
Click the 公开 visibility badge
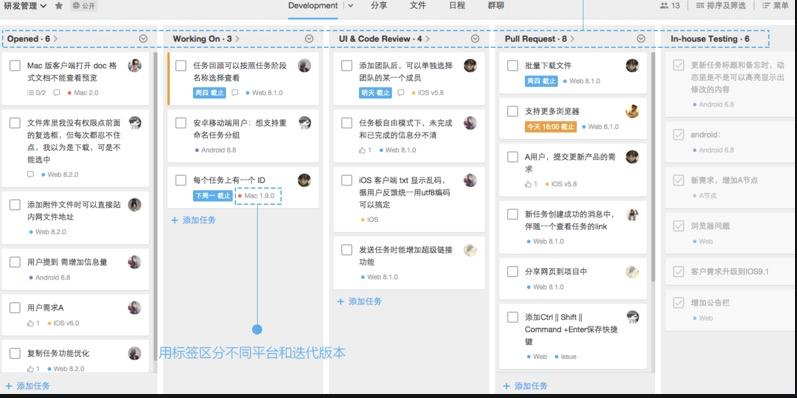[83, 6]
